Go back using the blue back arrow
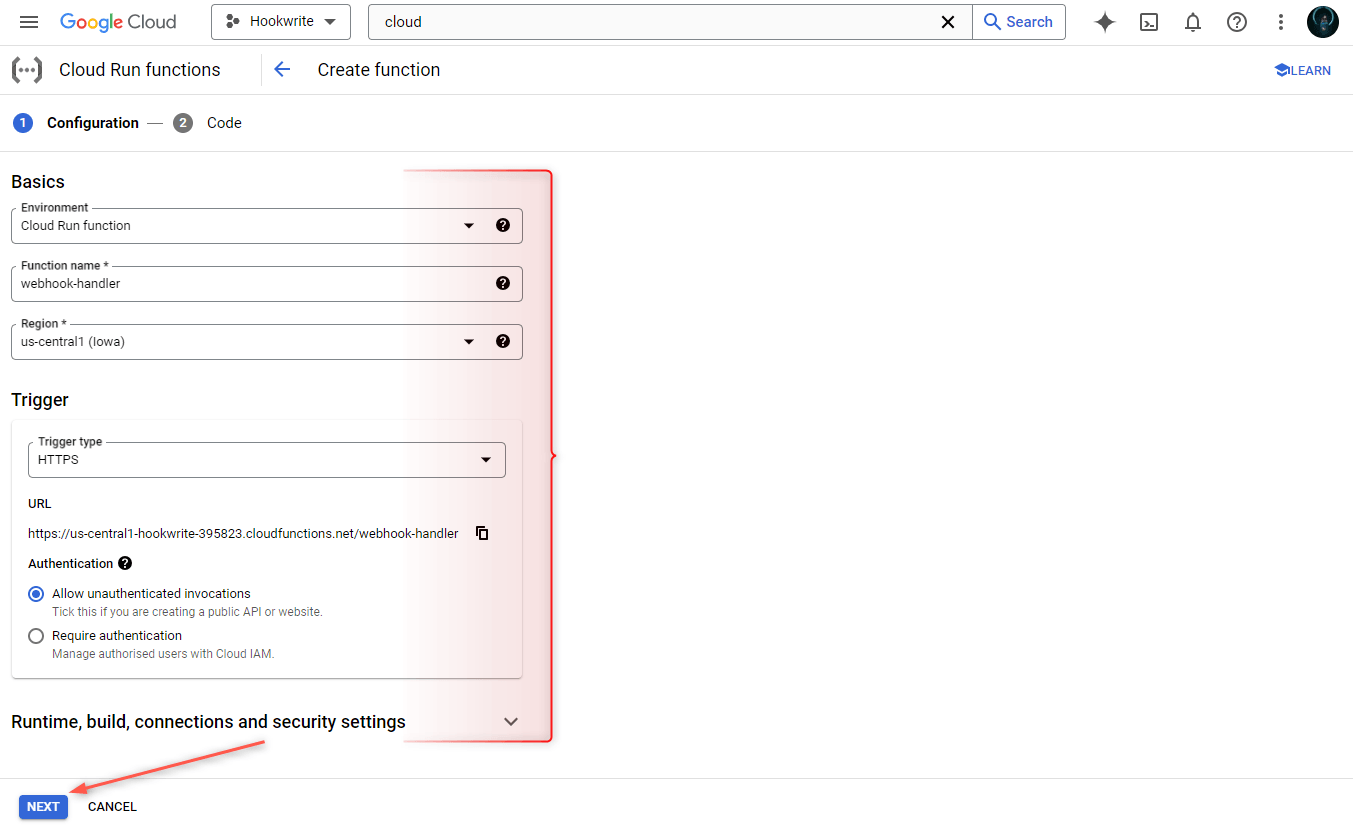Screen dimensions: 1353x831 point(282,69)
